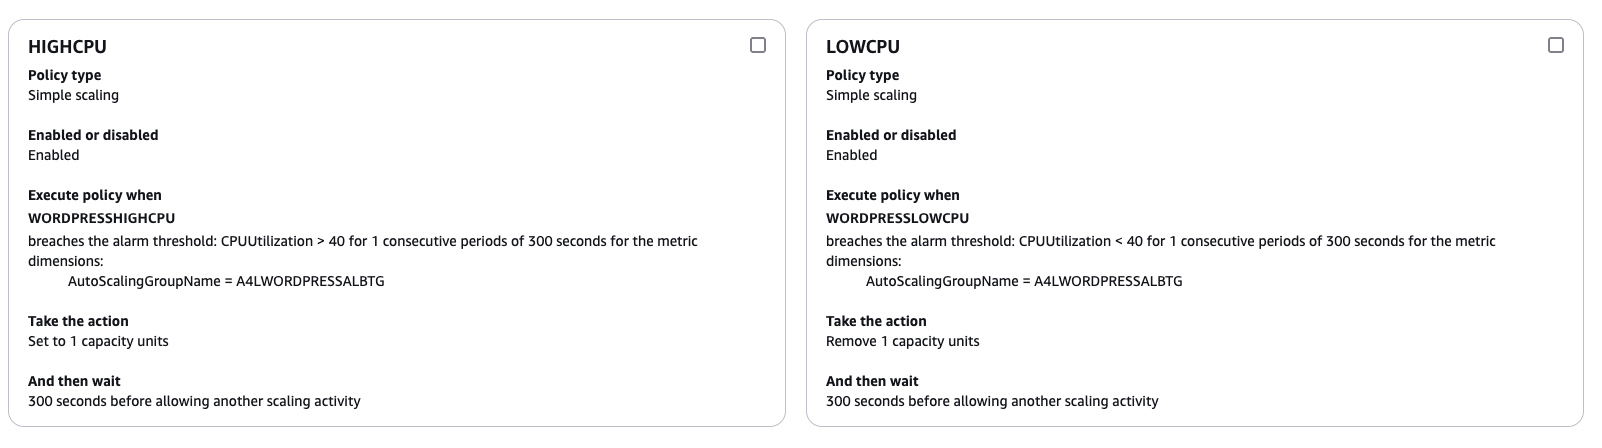Viewport: 1602px width, 448px height.
Task: Click 'Execute policy when' heading in LOWCPU card
Action: (x=892, y=195)
